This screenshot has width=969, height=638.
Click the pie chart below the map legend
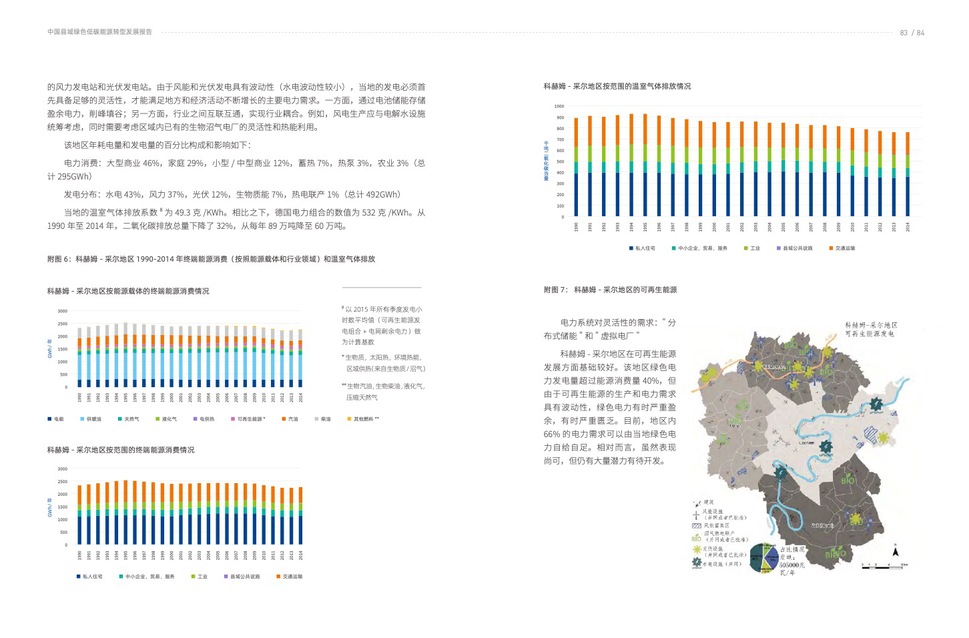(764, 558)
